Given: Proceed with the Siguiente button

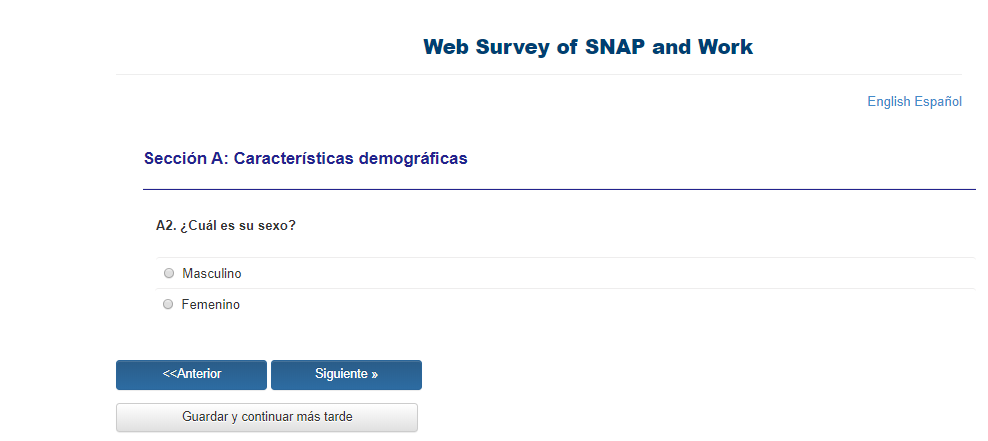Looking at the screenshot, I should click(x=346, y=374).
